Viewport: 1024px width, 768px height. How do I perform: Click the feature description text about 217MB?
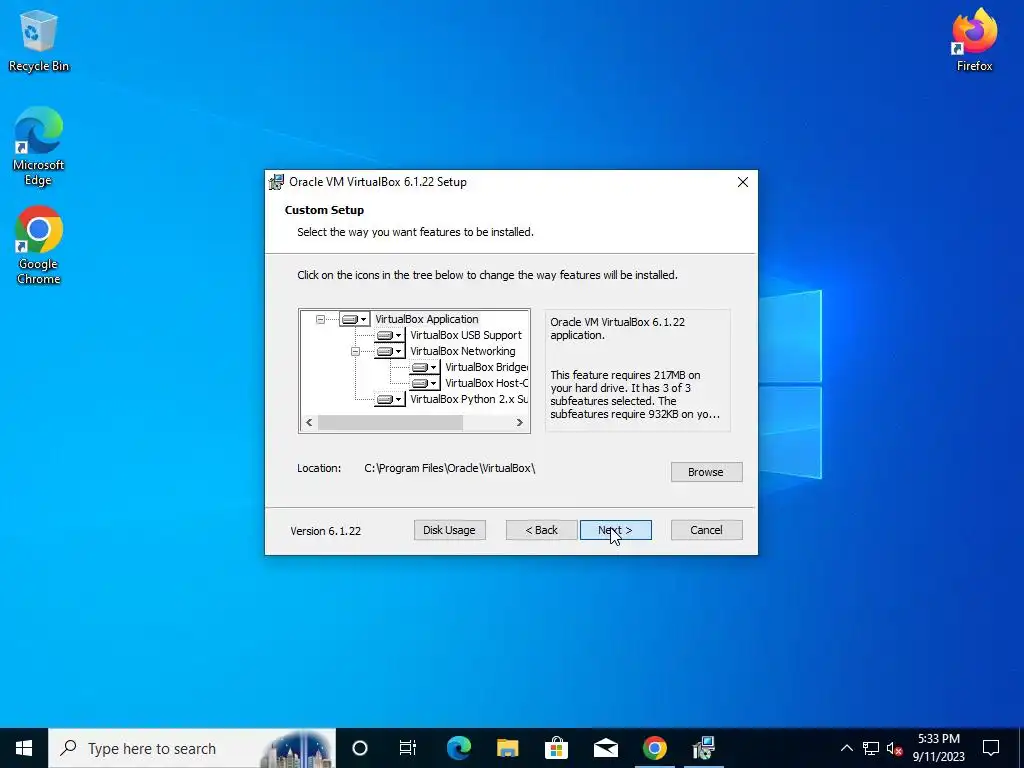(x=635, y=394)
